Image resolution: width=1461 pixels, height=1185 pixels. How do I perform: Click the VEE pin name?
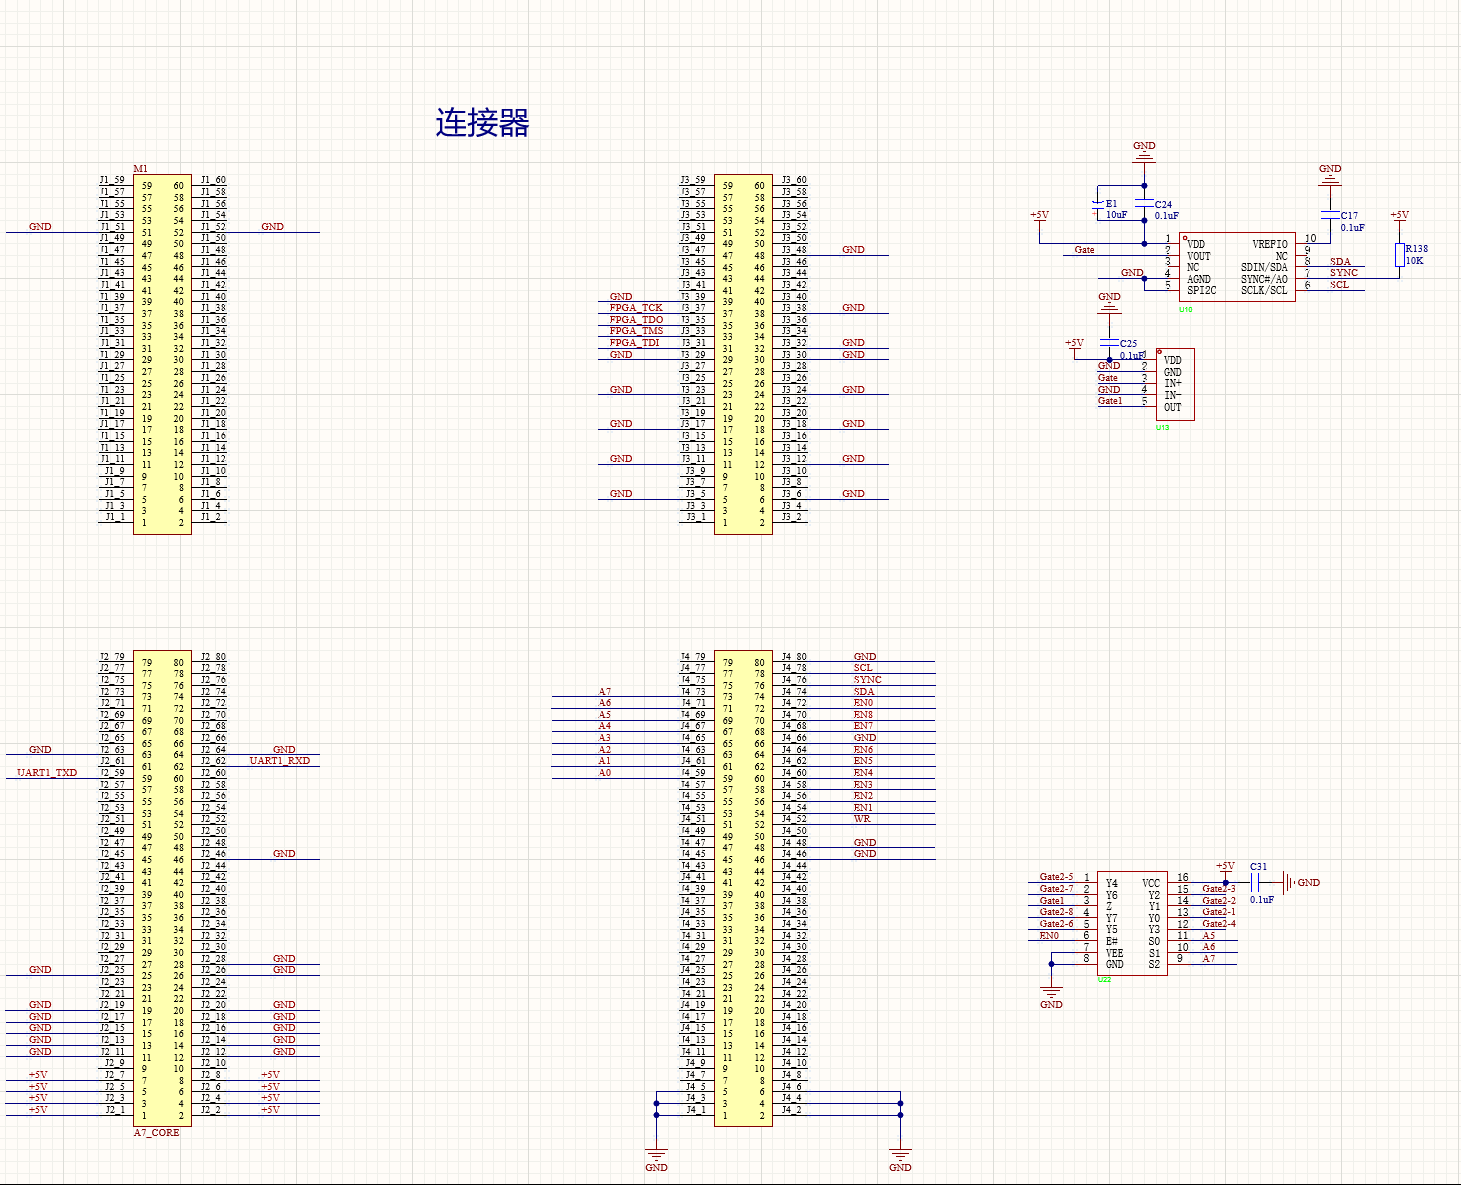click(1115, 954)
